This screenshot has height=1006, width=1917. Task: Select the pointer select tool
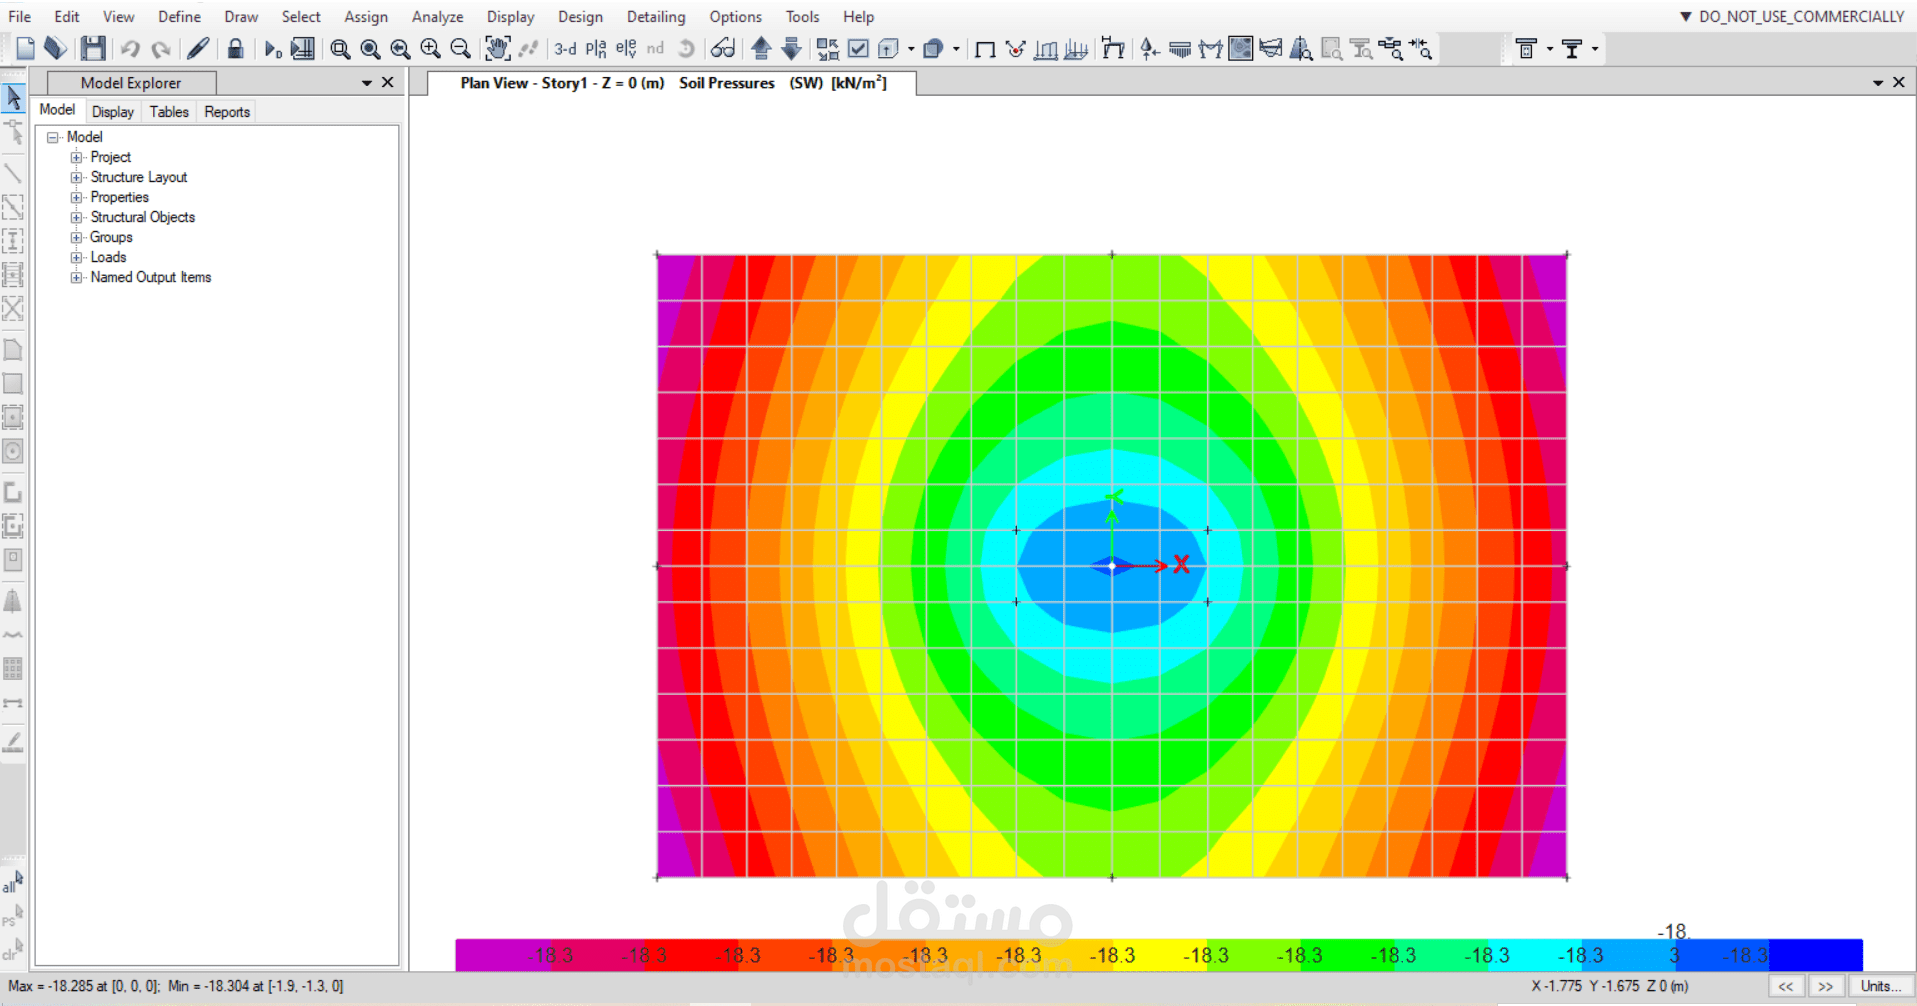(x=14, y=97)
